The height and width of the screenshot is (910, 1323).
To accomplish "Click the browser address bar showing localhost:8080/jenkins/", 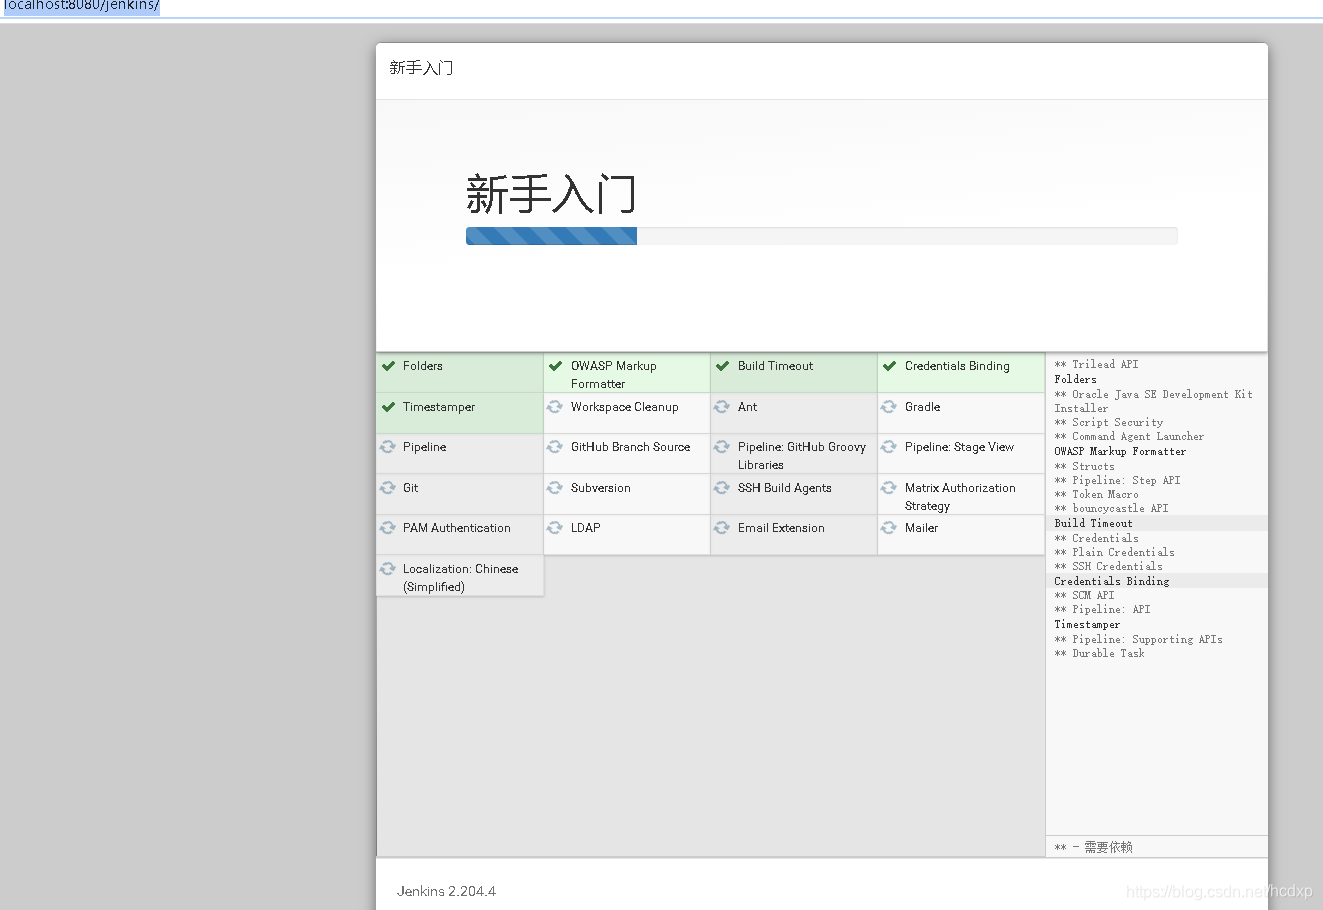I will click(660, 7).
